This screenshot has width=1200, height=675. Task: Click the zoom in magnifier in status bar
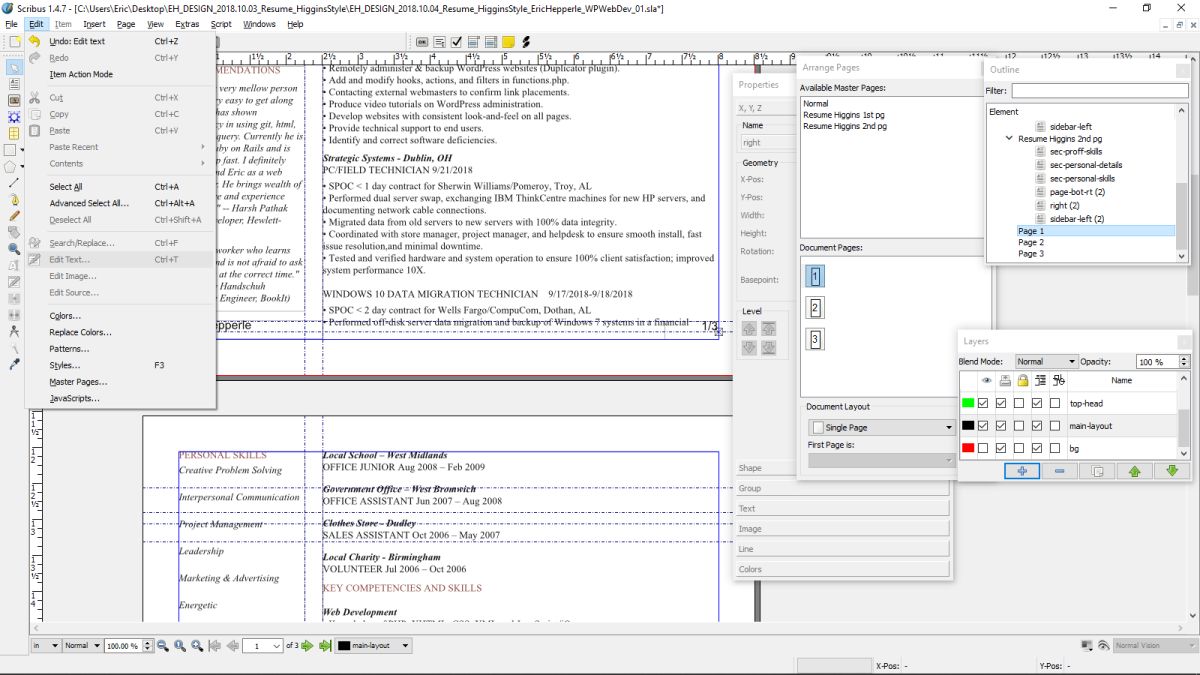[x=198, y=646]
